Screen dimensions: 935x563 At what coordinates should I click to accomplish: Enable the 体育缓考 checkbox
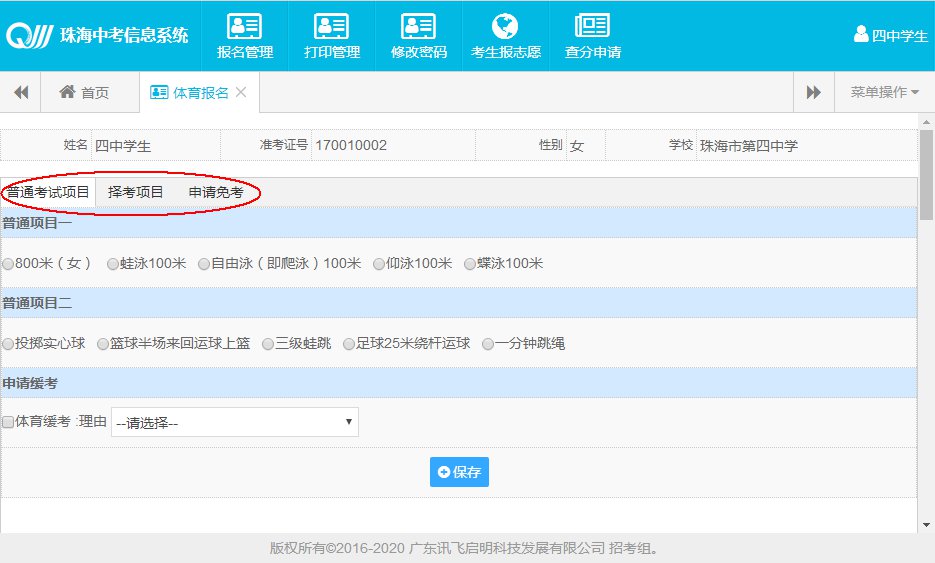[9, 422]
